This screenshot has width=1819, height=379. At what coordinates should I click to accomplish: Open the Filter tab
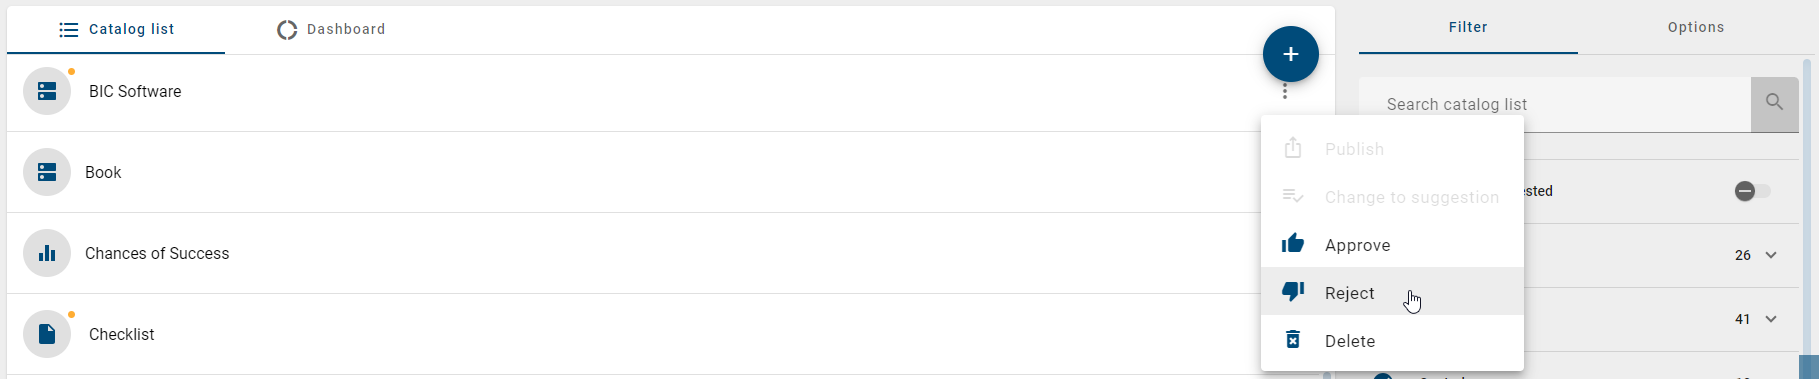tap(1468, 27)
